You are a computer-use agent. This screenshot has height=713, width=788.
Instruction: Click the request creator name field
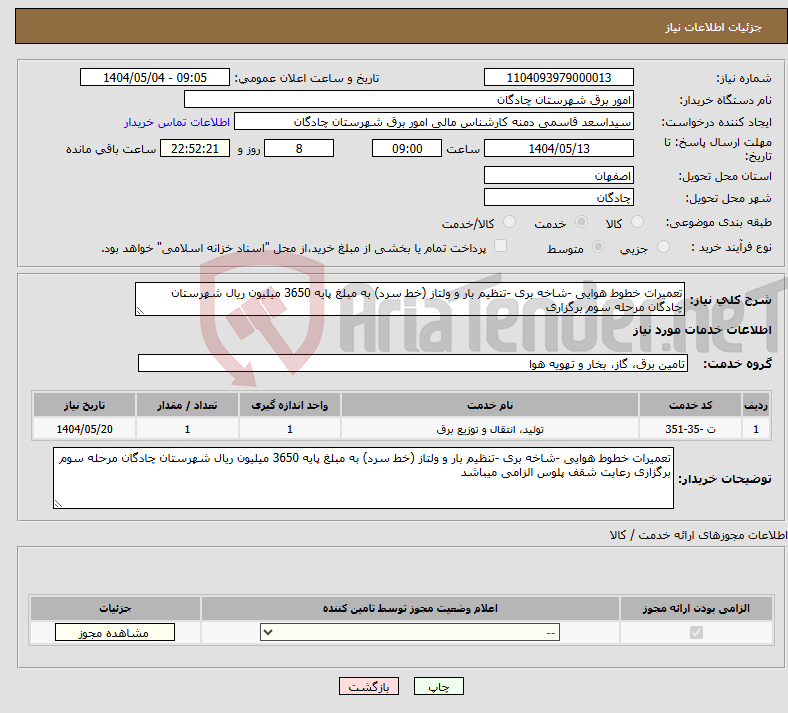click(434, 122)
